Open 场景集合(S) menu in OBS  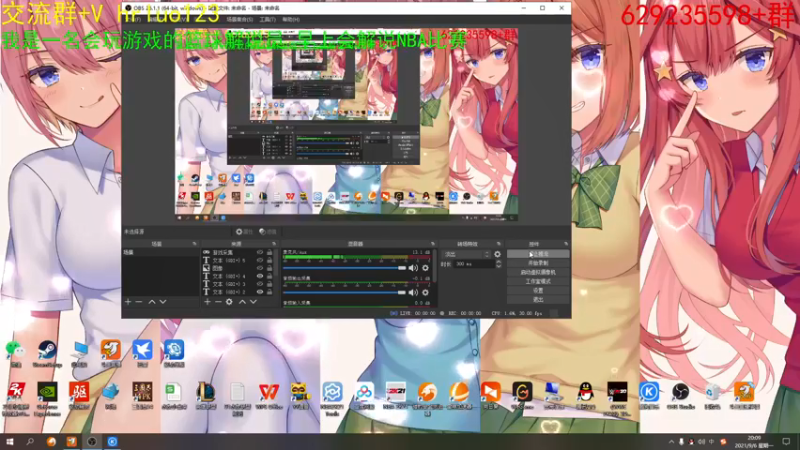(239, 19)
